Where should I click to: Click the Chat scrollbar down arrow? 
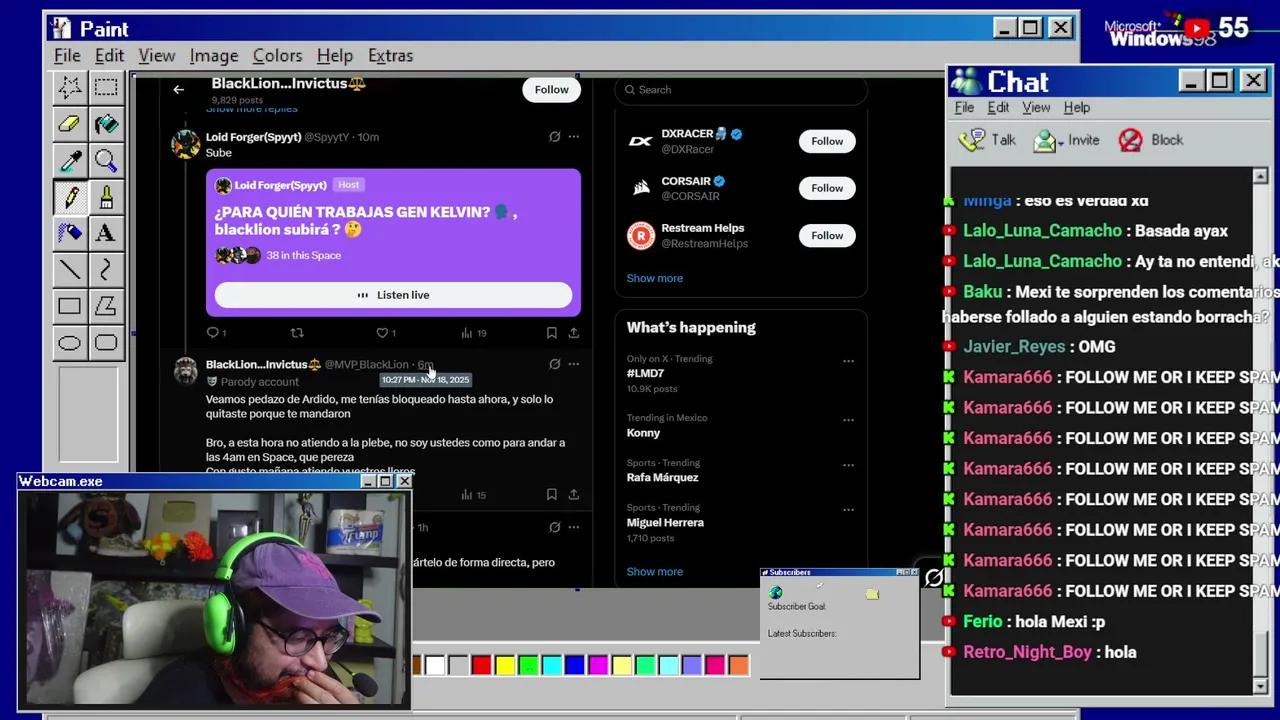pyautogui.click(x=1260, y=686)
